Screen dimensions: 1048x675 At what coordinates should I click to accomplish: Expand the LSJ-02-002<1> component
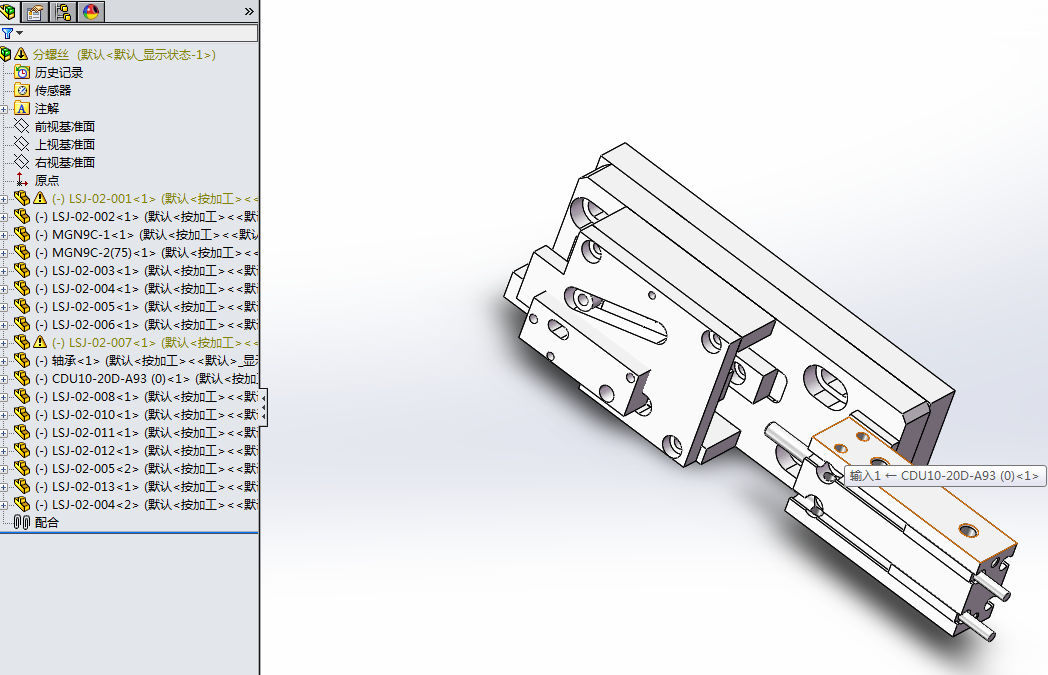4,217
